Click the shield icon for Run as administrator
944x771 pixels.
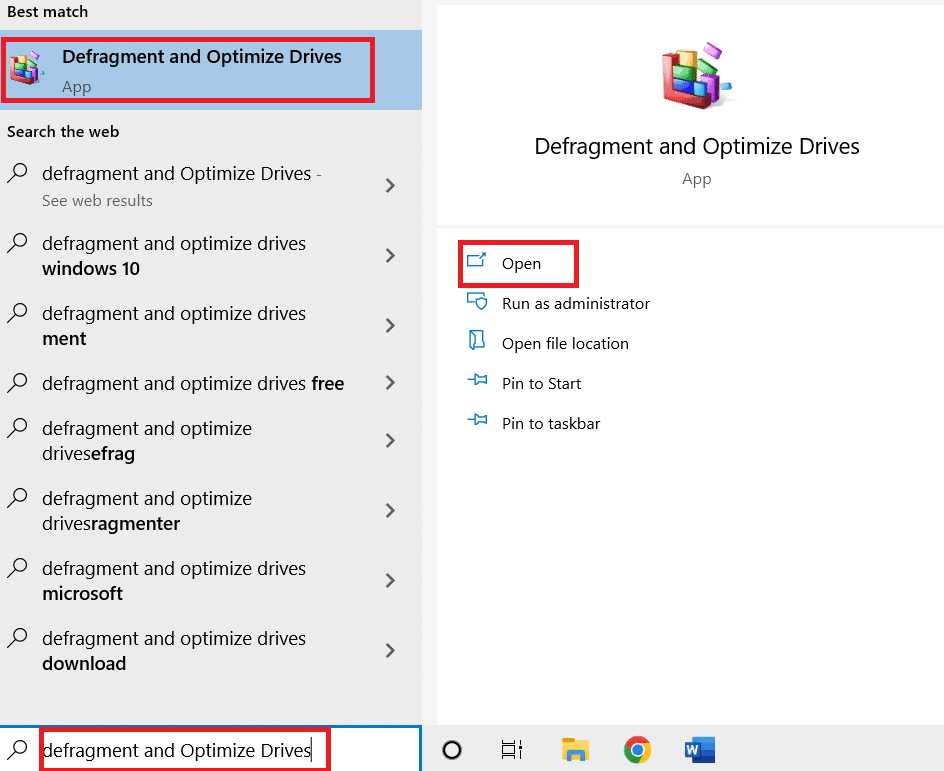tap(478, 303)
